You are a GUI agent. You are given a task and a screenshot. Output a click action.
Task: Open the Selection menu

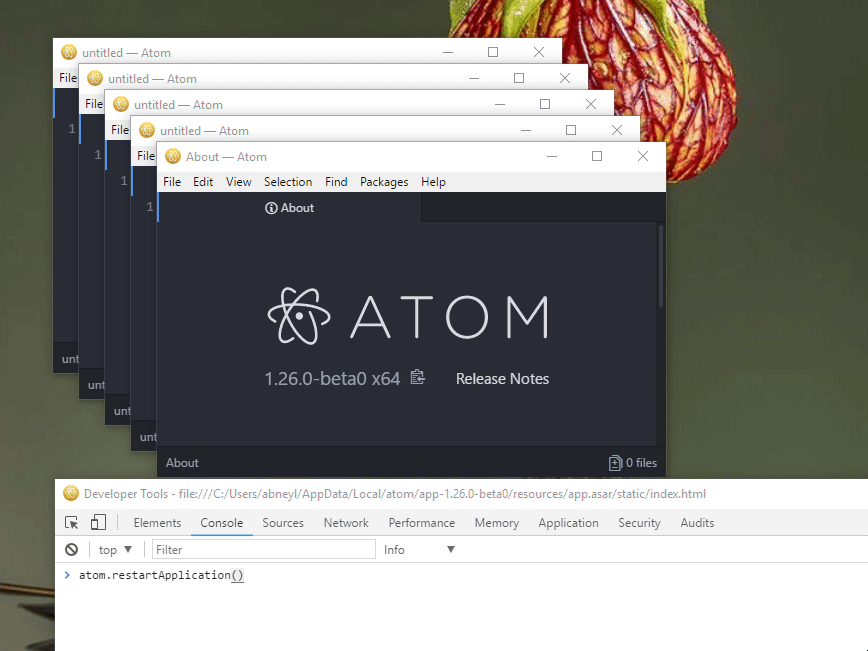(x=288, y=182)
